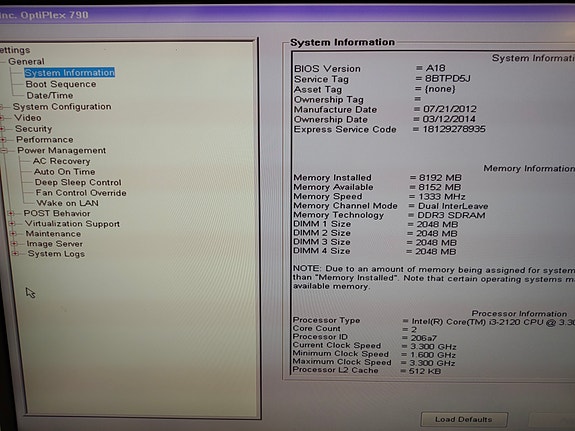Open Deep Sleep Control settings

pos(78,182)
